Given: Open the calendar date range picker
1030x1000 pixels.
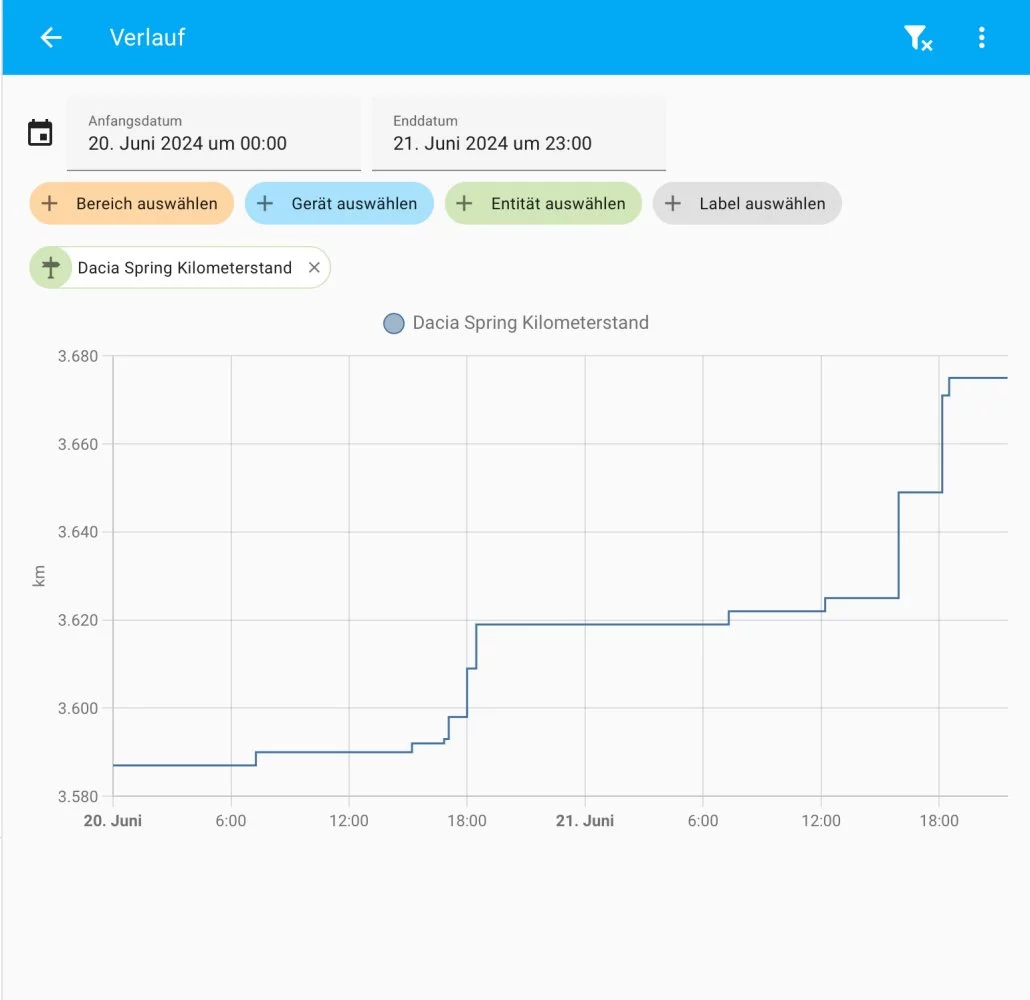Looking at the screenshot, I should (x=40, y=133).
